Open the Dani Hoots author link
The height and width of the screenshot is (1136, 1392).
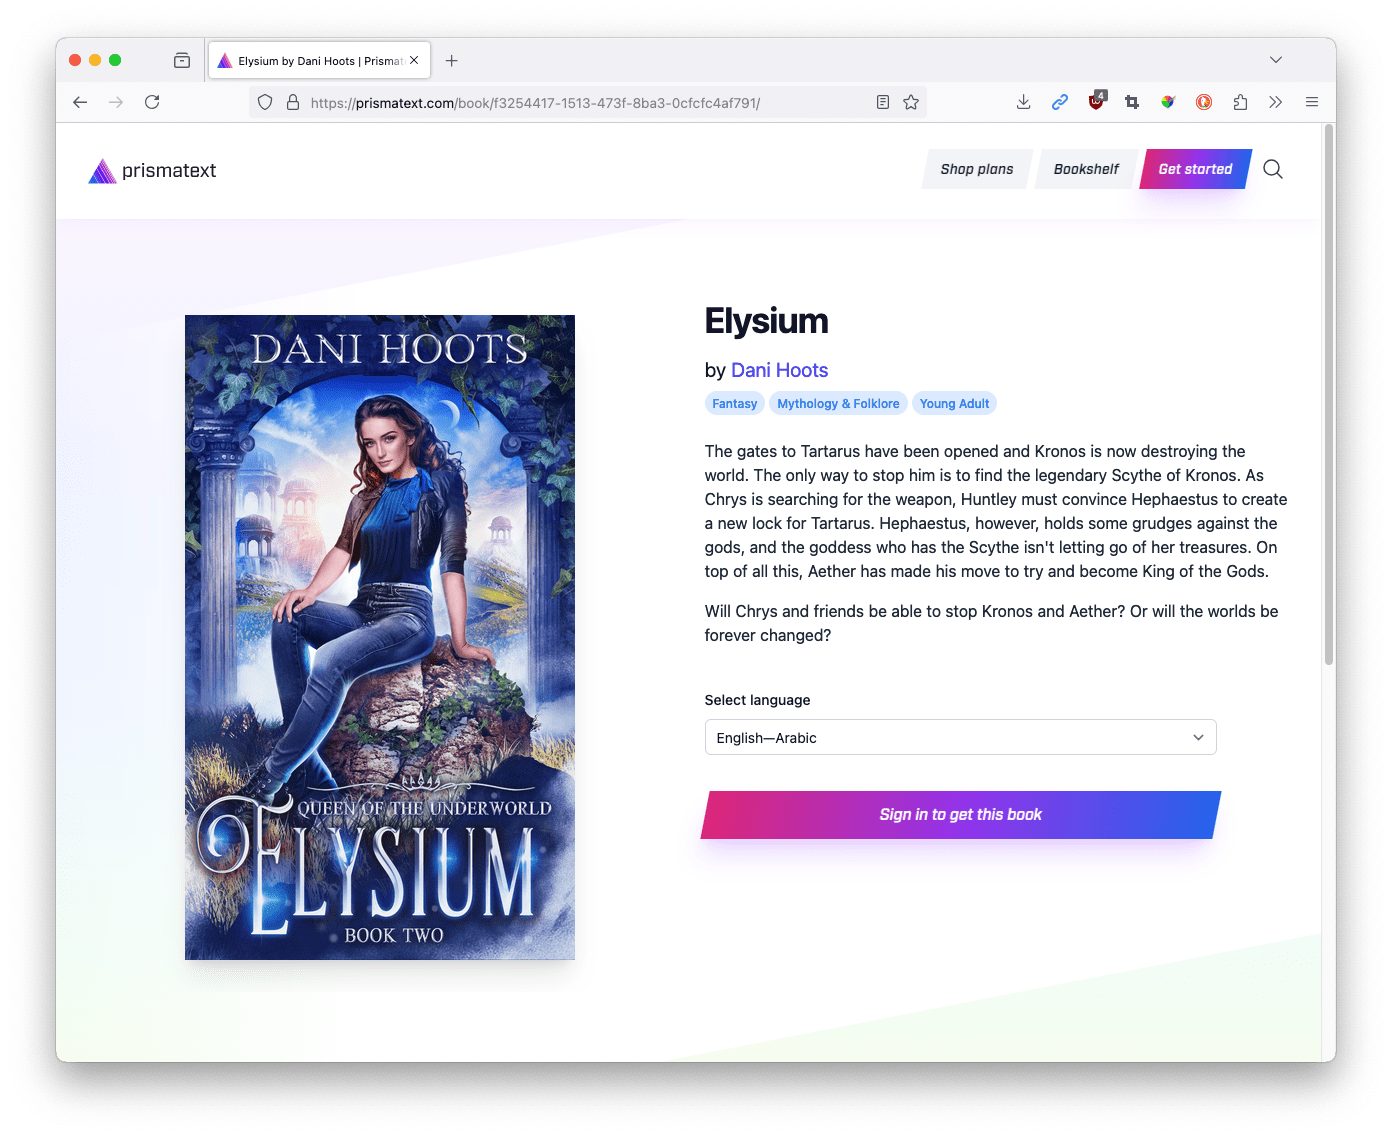[779, 370]
